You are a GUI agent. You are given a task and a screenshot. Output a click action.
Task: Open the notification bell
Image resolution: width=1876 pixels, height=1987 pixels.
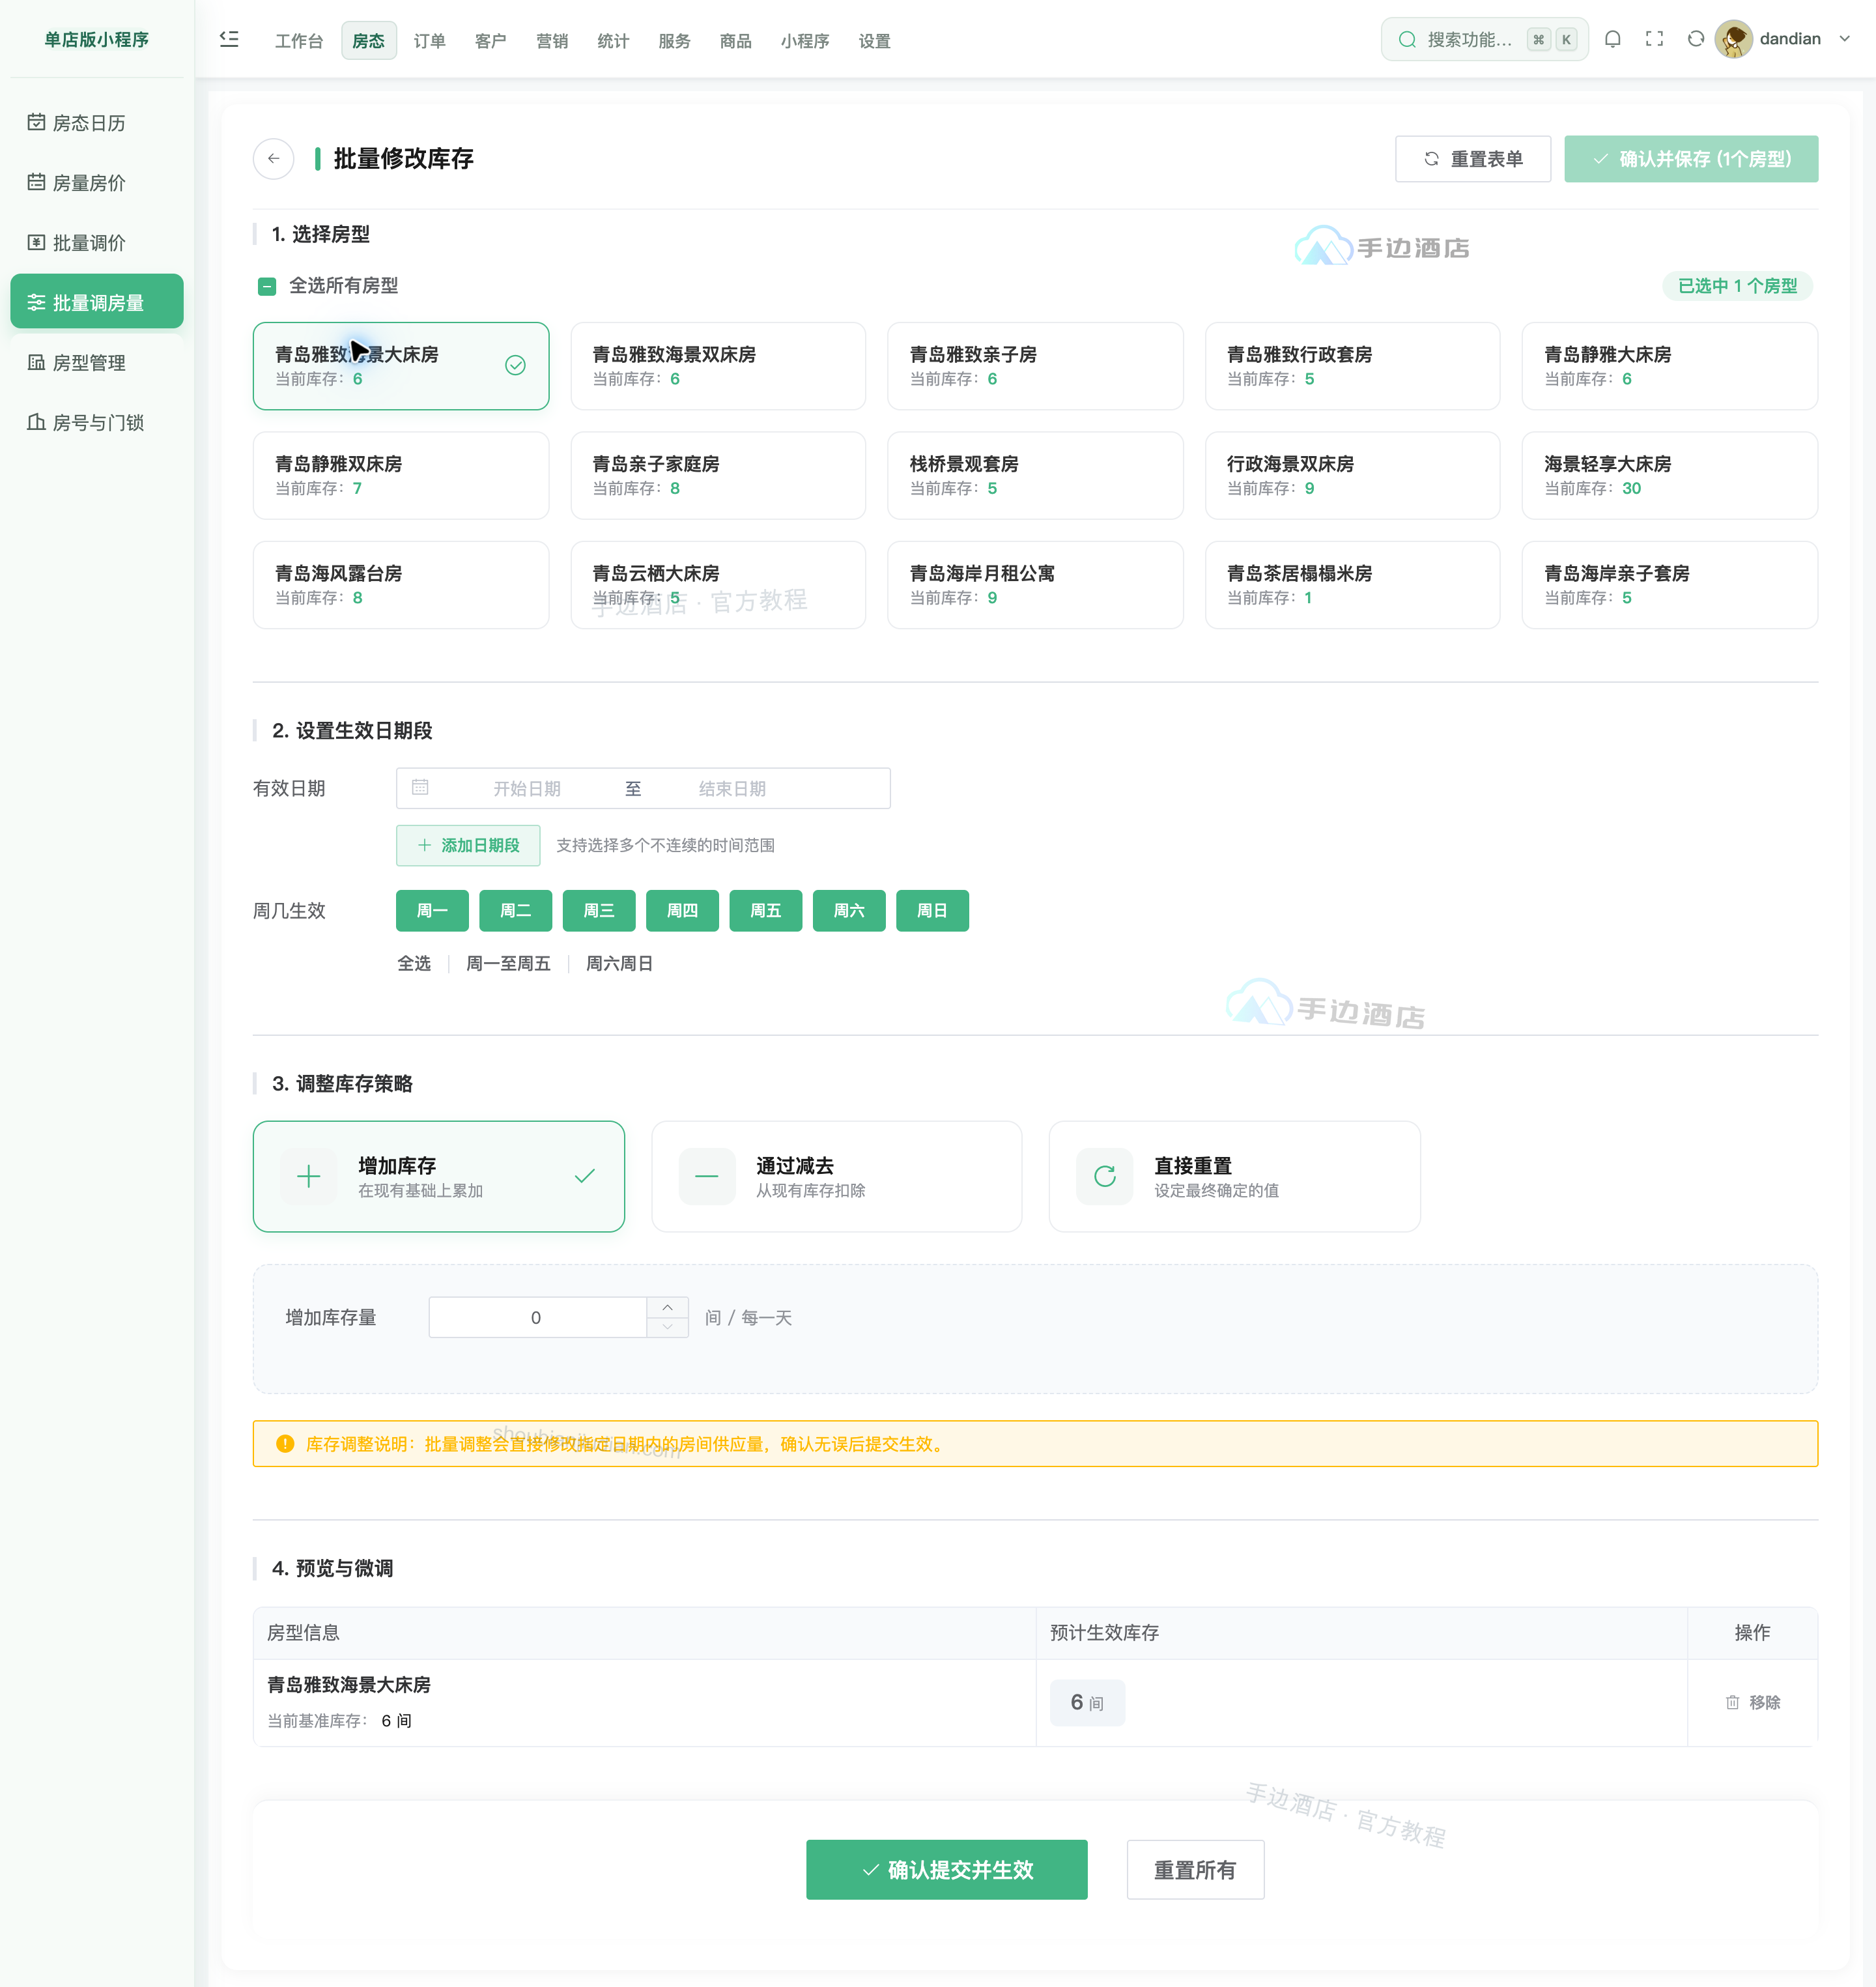[x=1612, y=39]
